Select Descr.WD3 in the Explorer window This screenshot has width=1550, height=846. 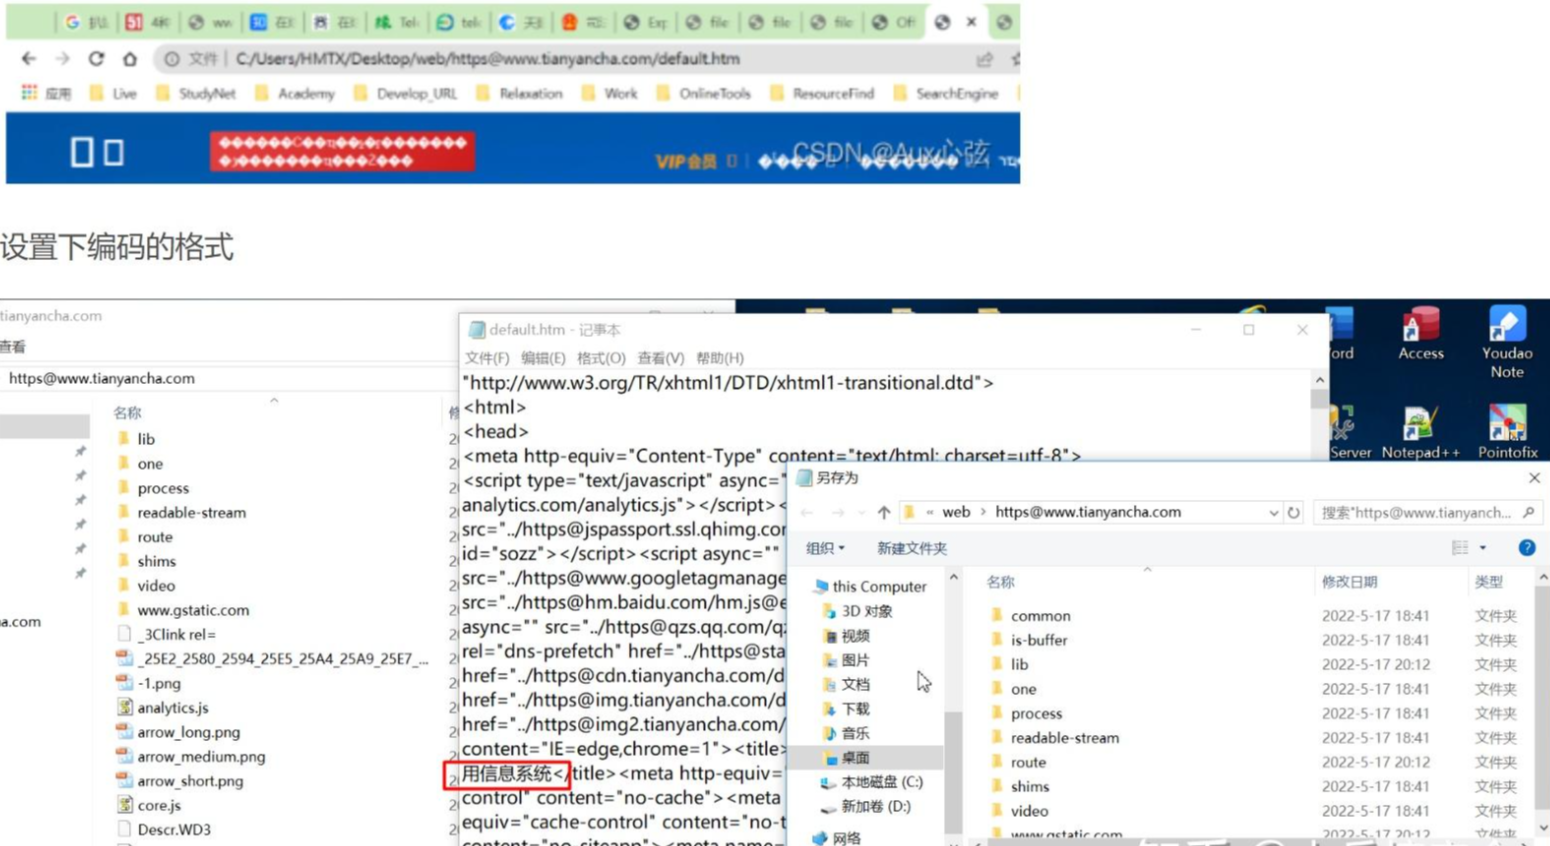click(x=163, y=829)
